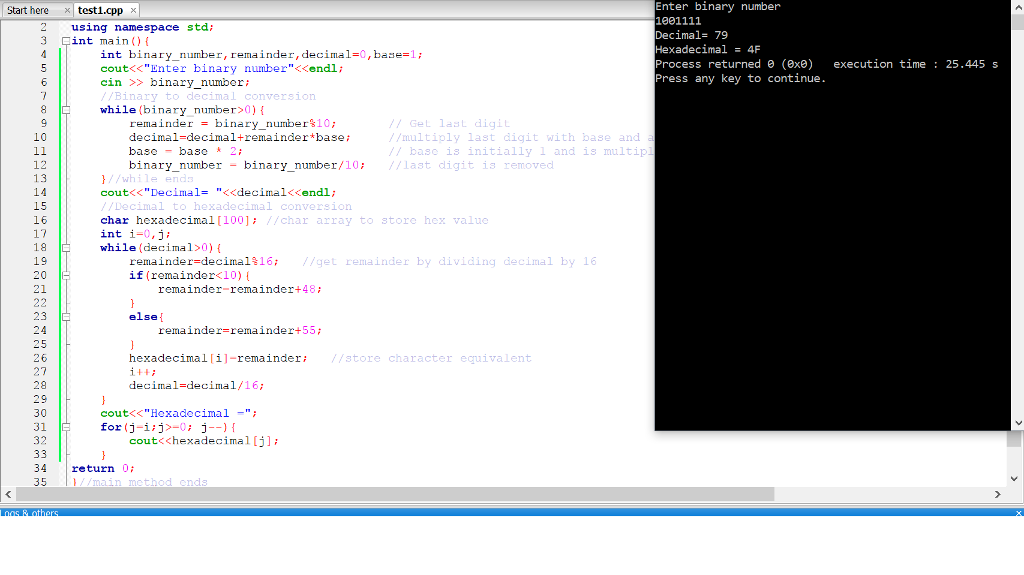Click console output 'Hexadecimal = 4F'
Screen dimensions: 1024x575
click(708, 50)
